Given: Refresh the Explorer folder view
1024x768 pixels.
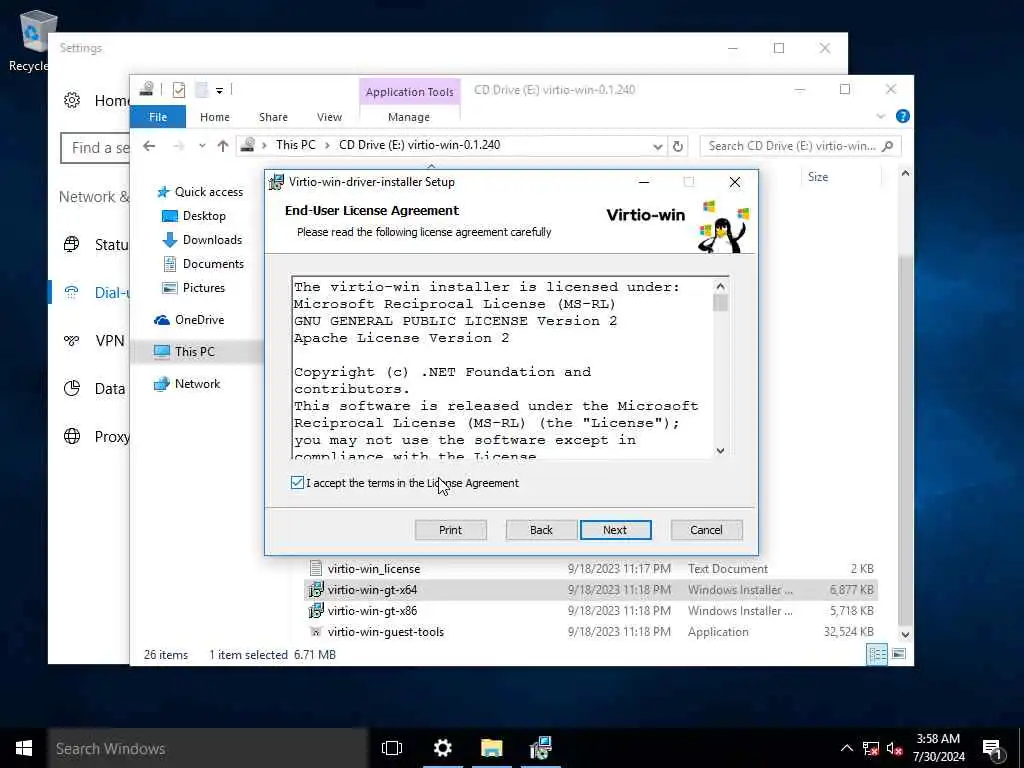Looking at the screenshot, I should [678, 146].
